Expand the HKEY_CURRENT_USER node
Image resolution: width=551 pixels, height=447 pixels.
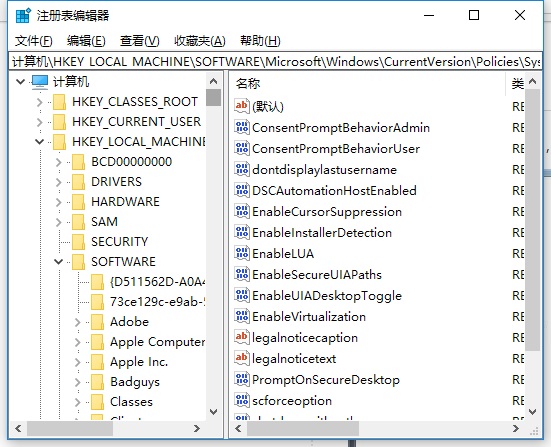39,122
